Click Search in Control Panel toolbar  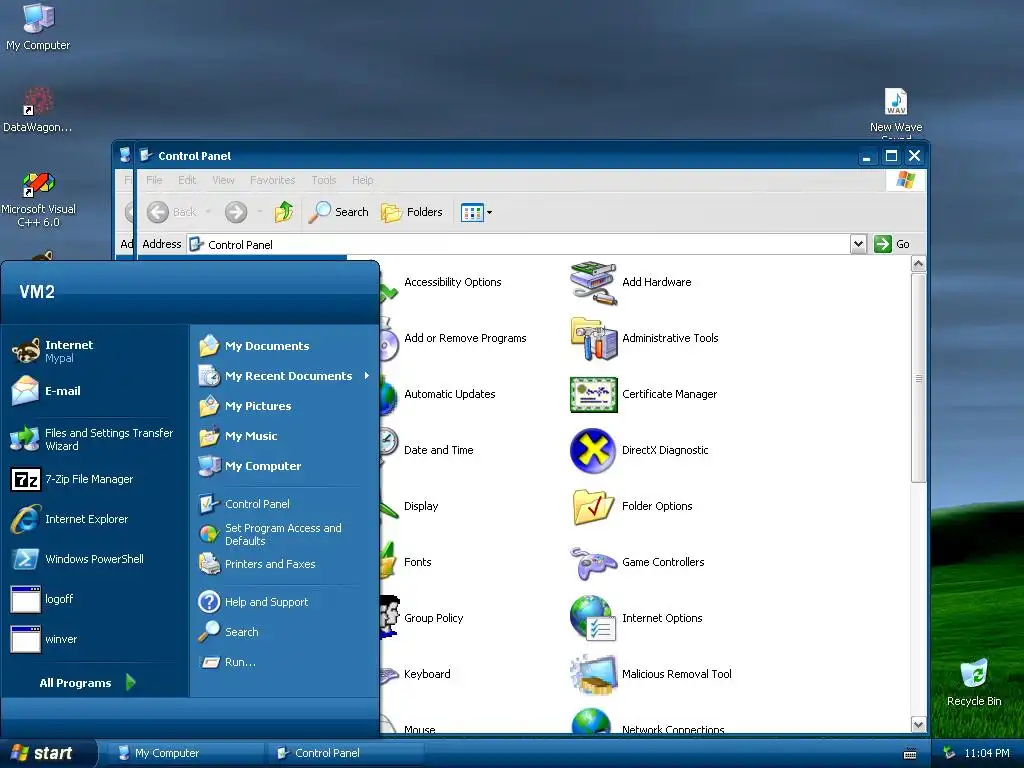pyautogui.click(x=338, y=212)
